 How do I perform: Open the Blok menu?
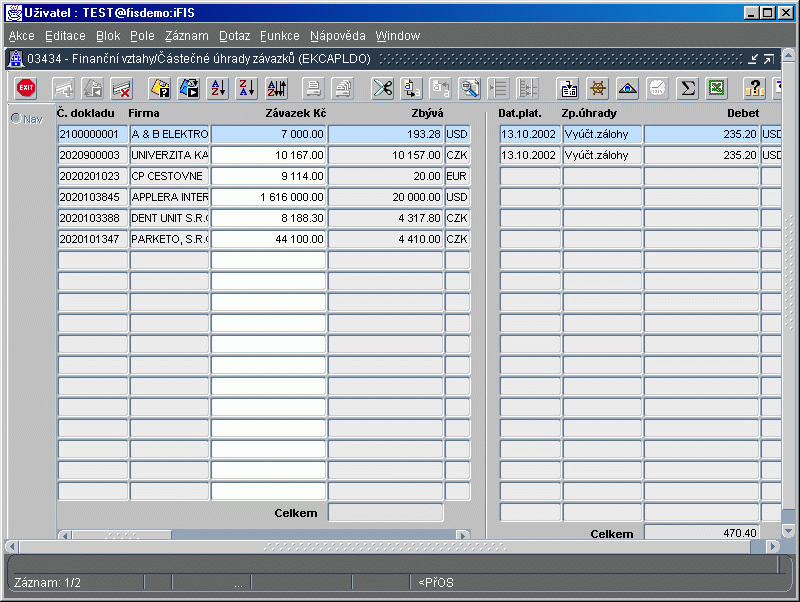(x=108, y=36)
